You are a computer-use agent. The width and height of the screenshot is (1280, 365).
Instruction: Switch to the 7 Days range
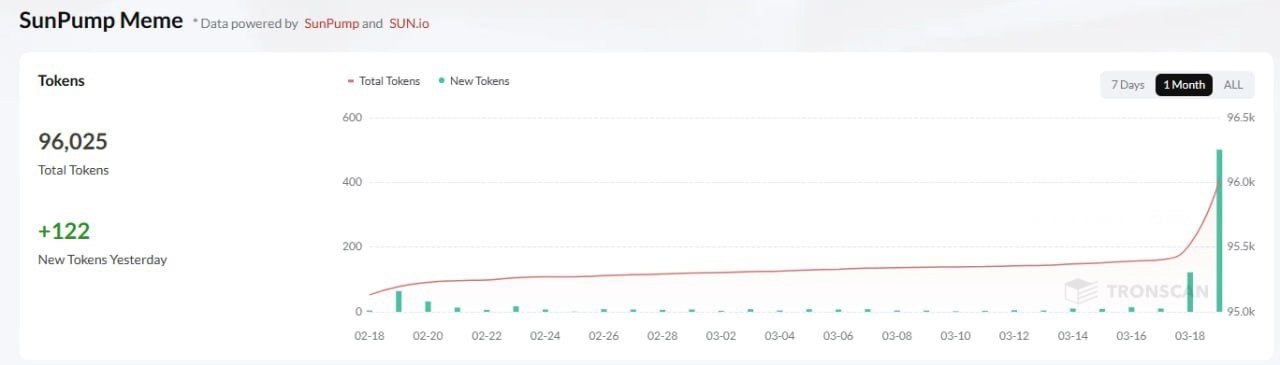point(1127,85)
